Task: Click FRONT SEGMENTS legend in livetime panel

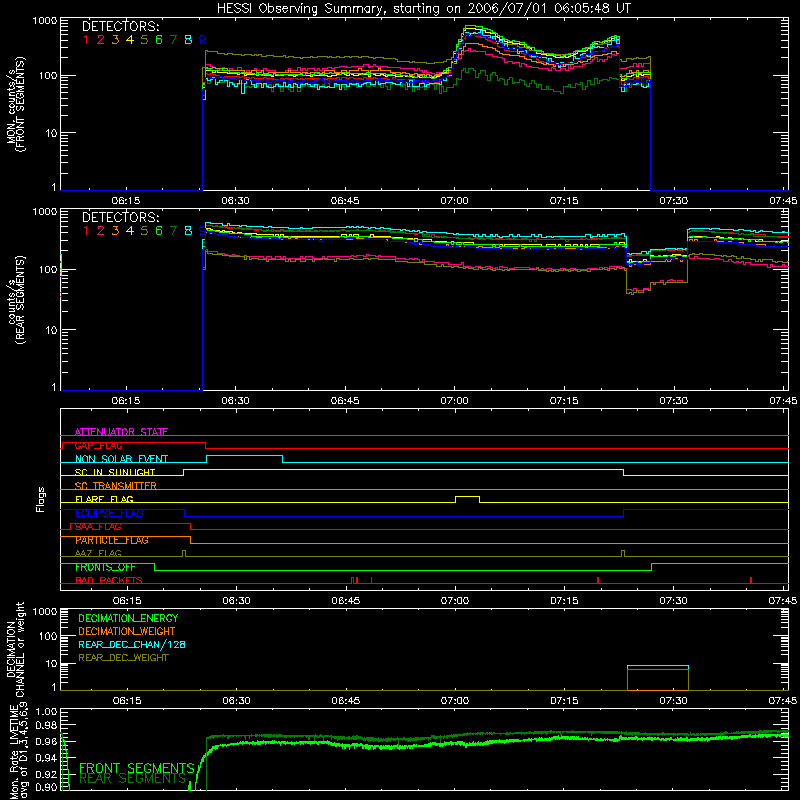Action: 137,768
